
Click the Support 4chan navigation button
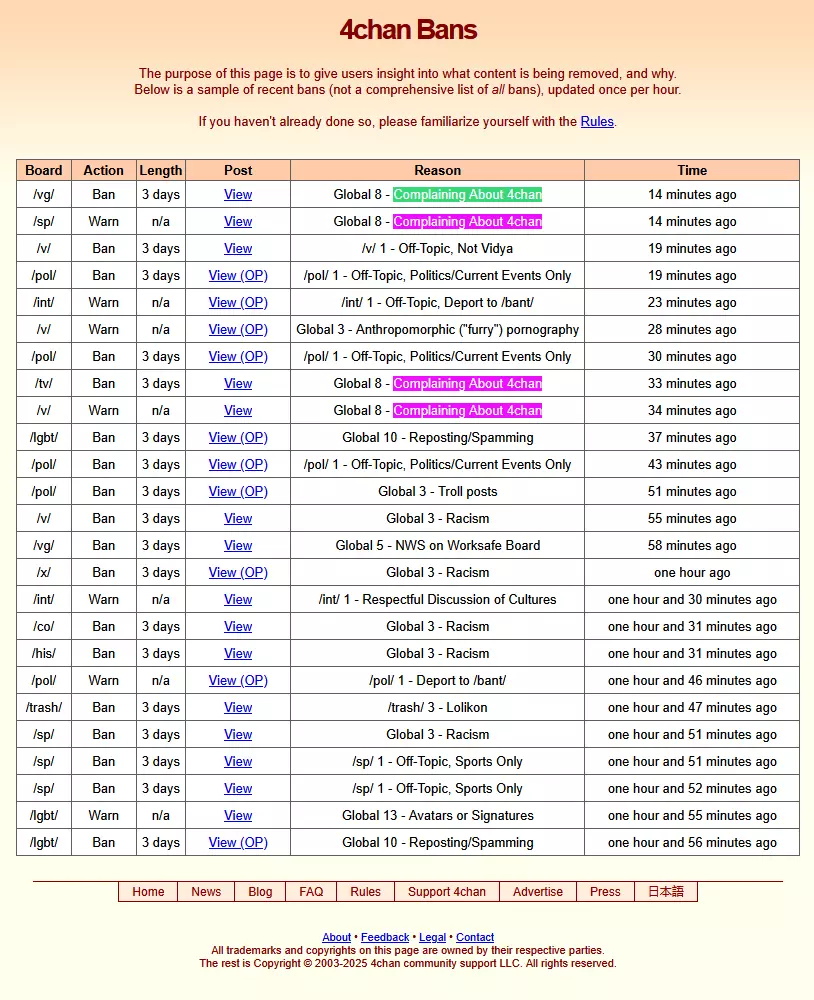point(446,892)
